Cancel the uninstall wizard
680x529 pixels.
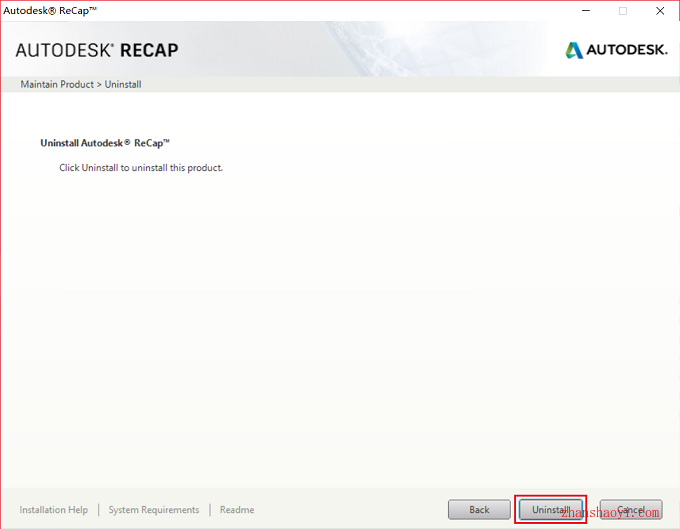(631, 509)
